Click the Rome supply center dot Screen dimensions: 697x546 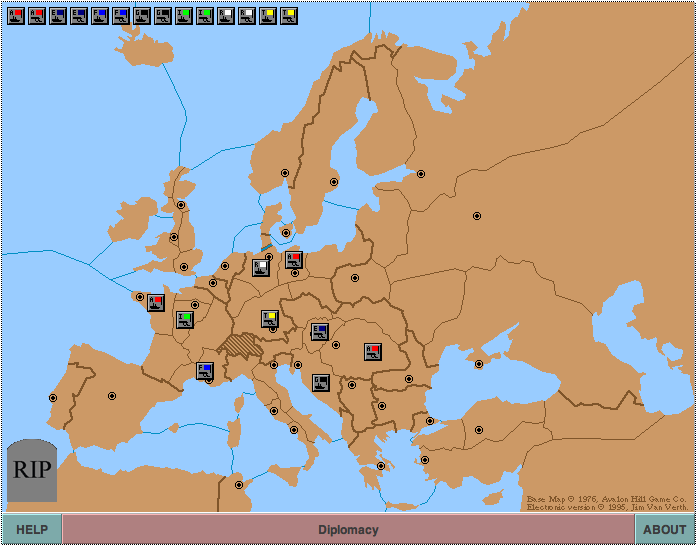(274, 411)
